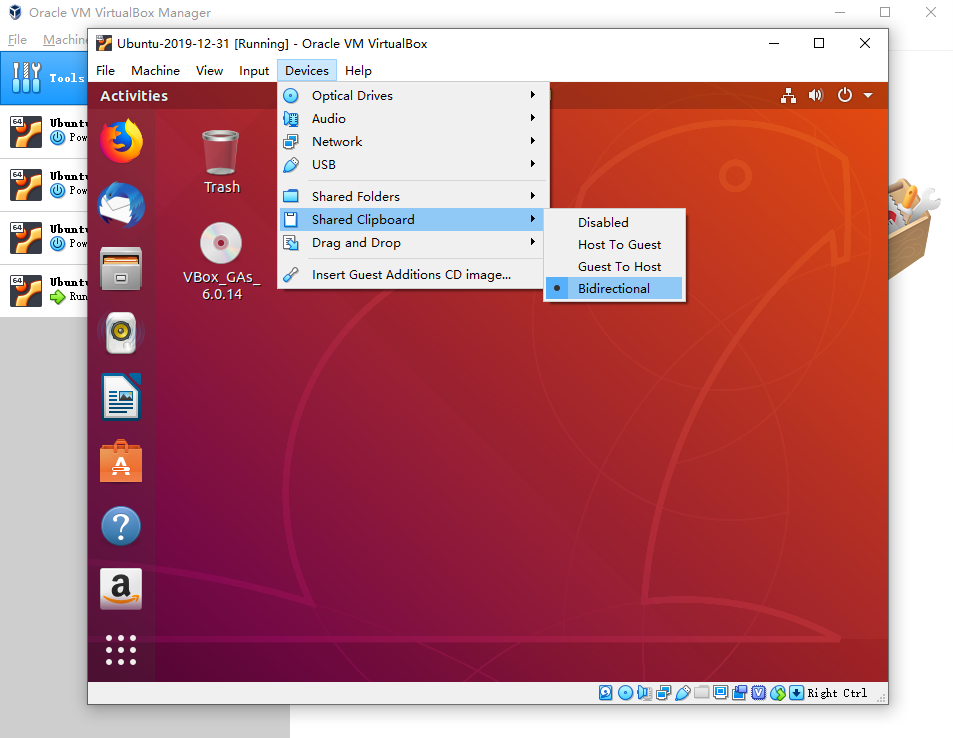The height and width of the screenshot is (738, 953).
Task: Click Ubuntu top bar power icon
Action: tap(845, 95)
